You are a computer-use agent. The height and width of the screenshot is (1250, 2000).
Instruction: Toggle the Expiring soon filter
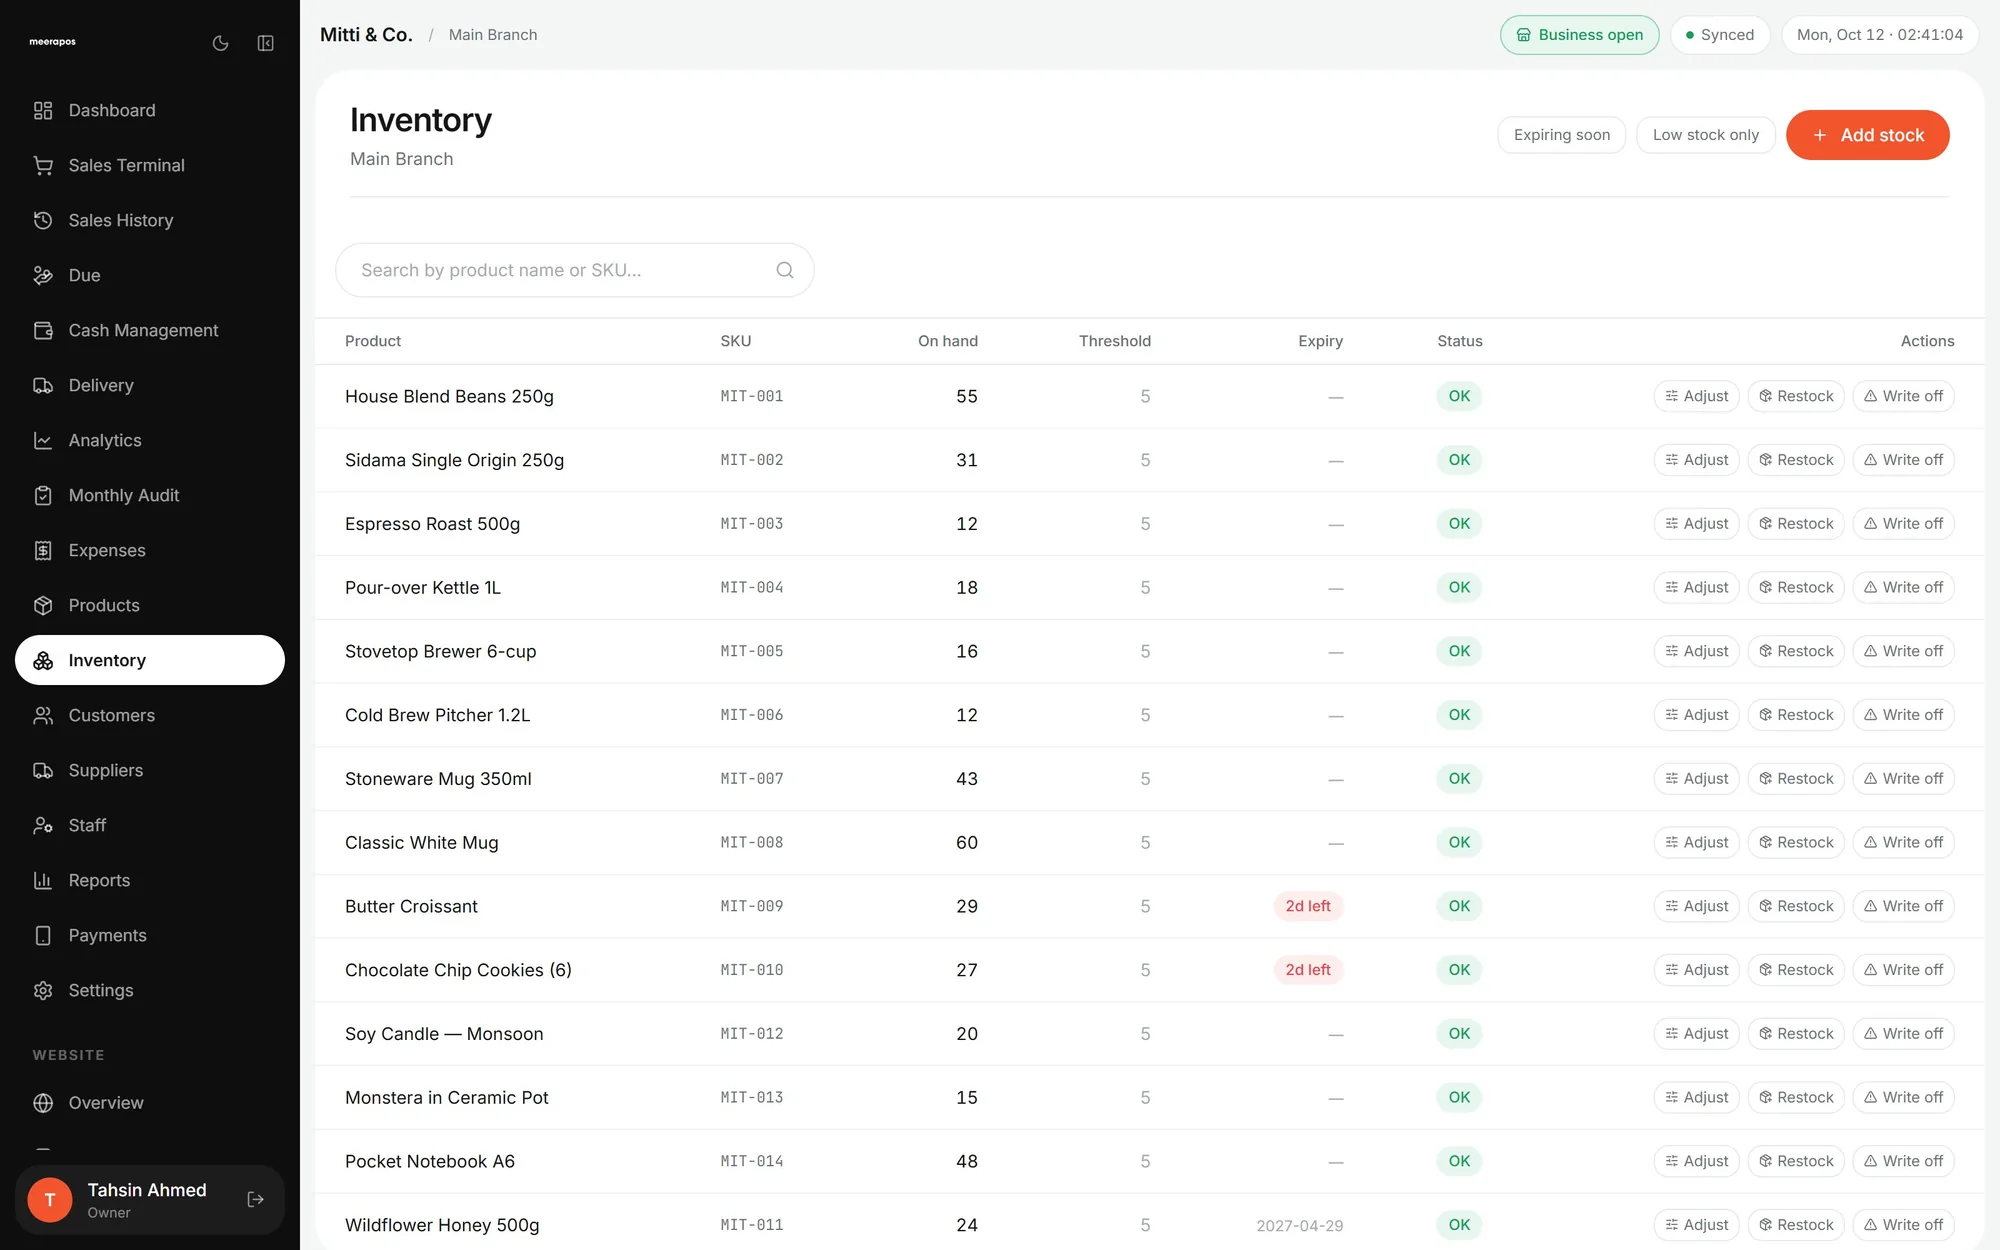(x=1561, y=135)
